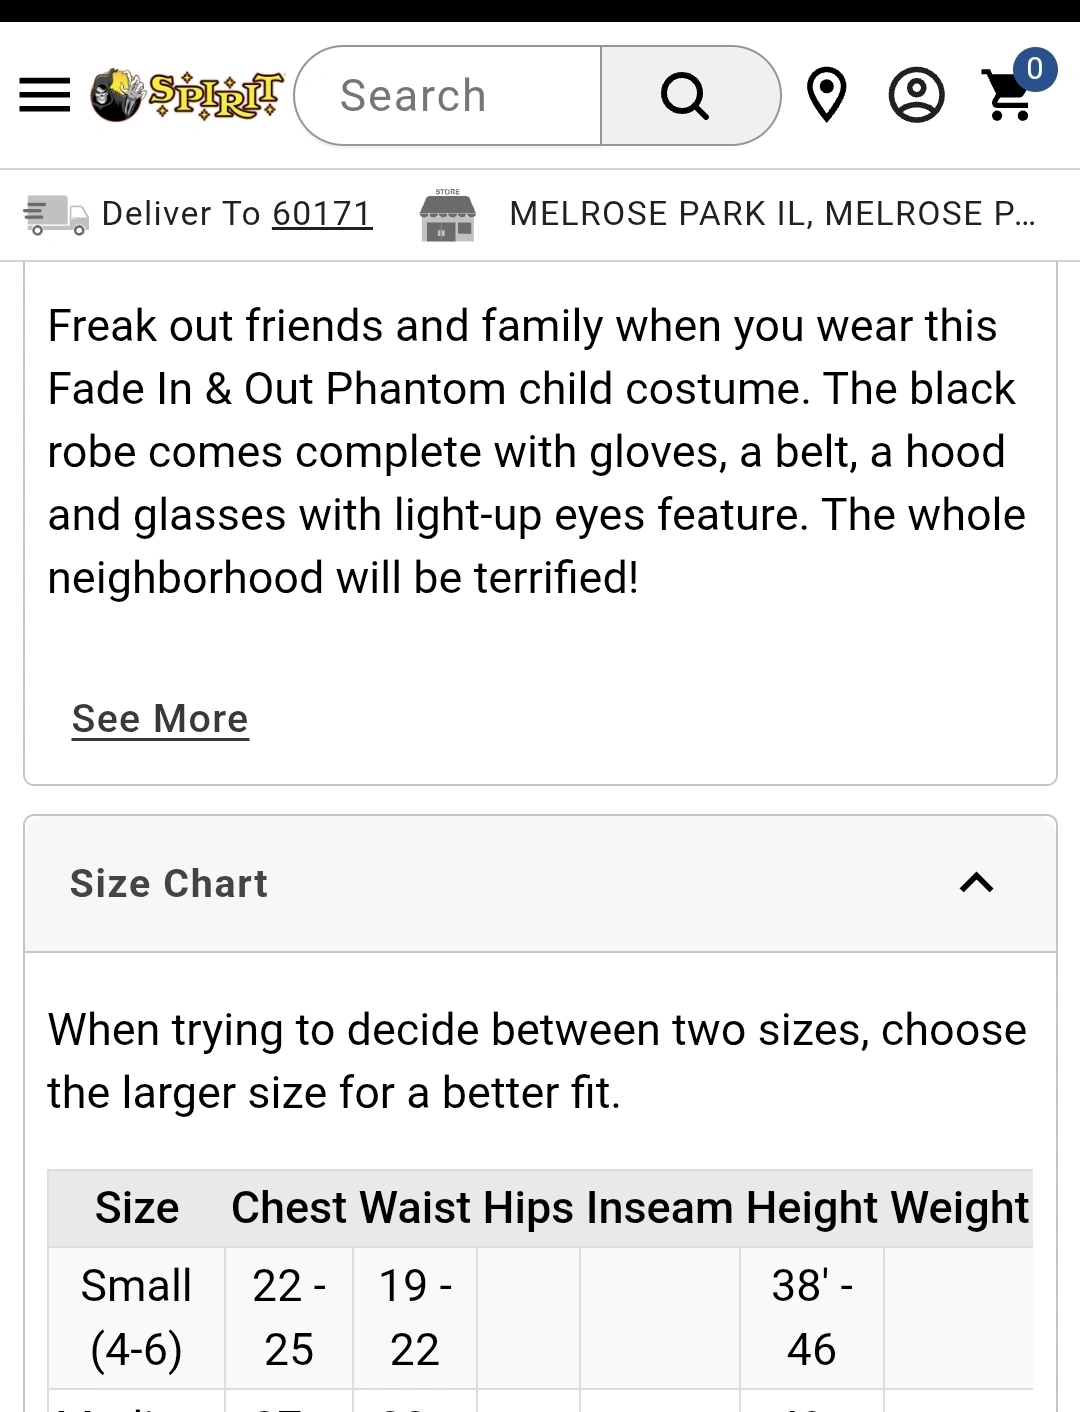Click the Spirit Halloween logo

187,96
